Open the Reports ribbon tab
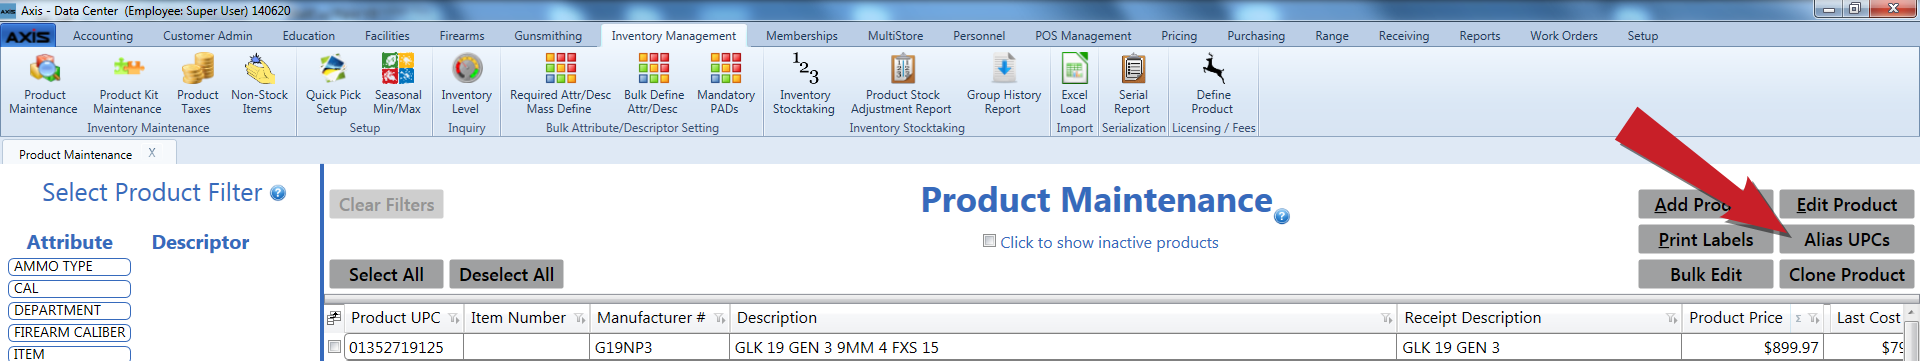1920x361 pixels. pyautogui.click(x=1479, y=36)
